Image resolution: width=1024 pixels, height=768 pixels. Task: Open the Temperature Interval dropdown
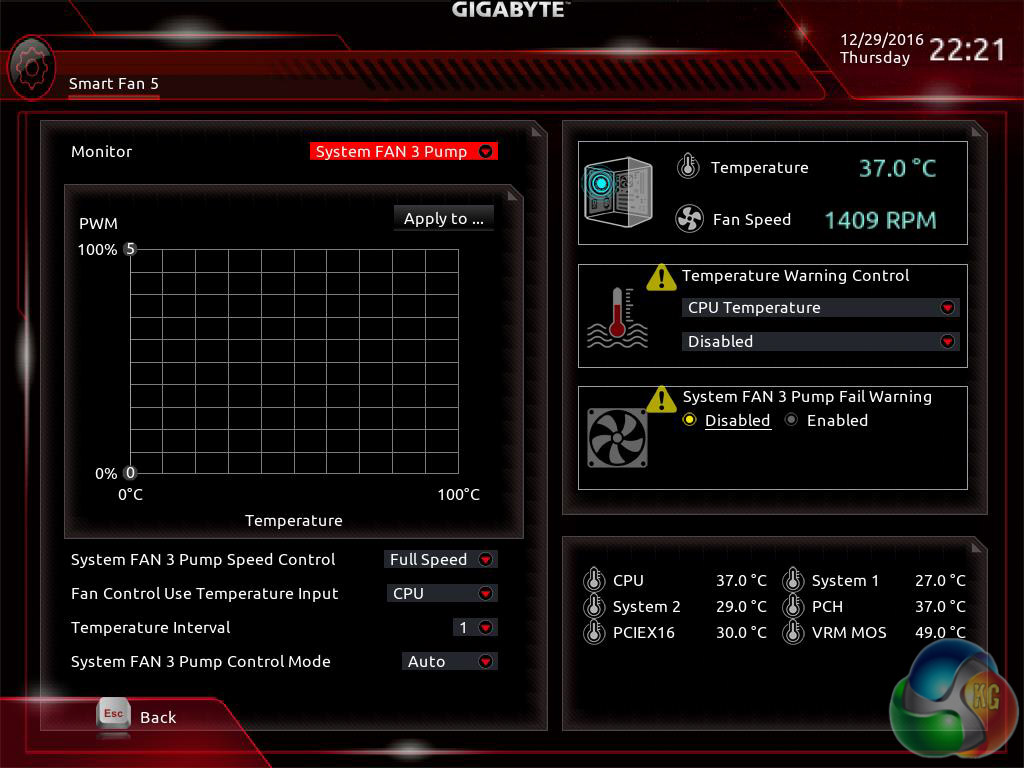pos(475,628)
